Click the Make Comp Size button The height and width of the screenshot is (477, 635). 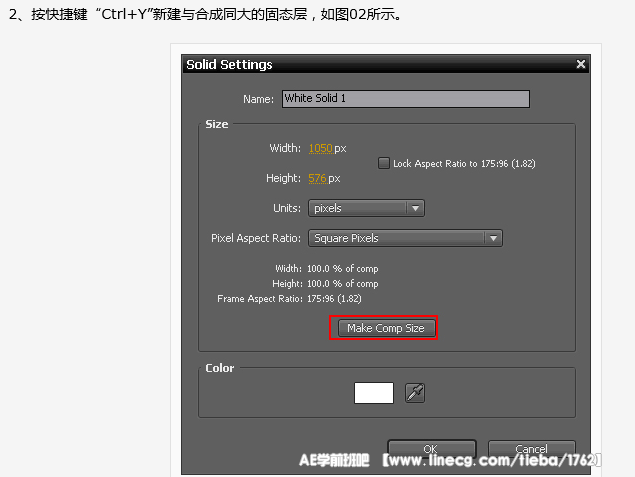pyautogui.click(x=386, y=328)
